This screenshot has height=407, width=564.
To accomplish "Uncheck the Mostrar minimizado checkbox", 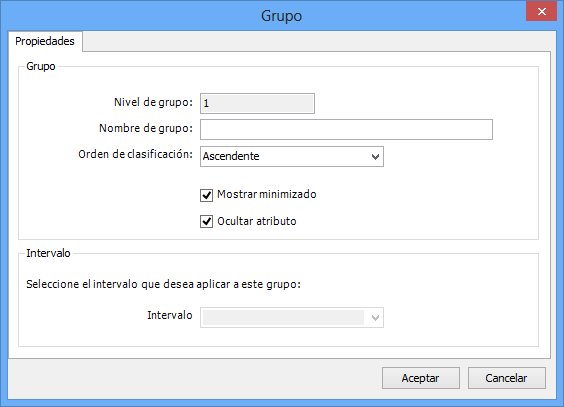I will pos(206,195).
